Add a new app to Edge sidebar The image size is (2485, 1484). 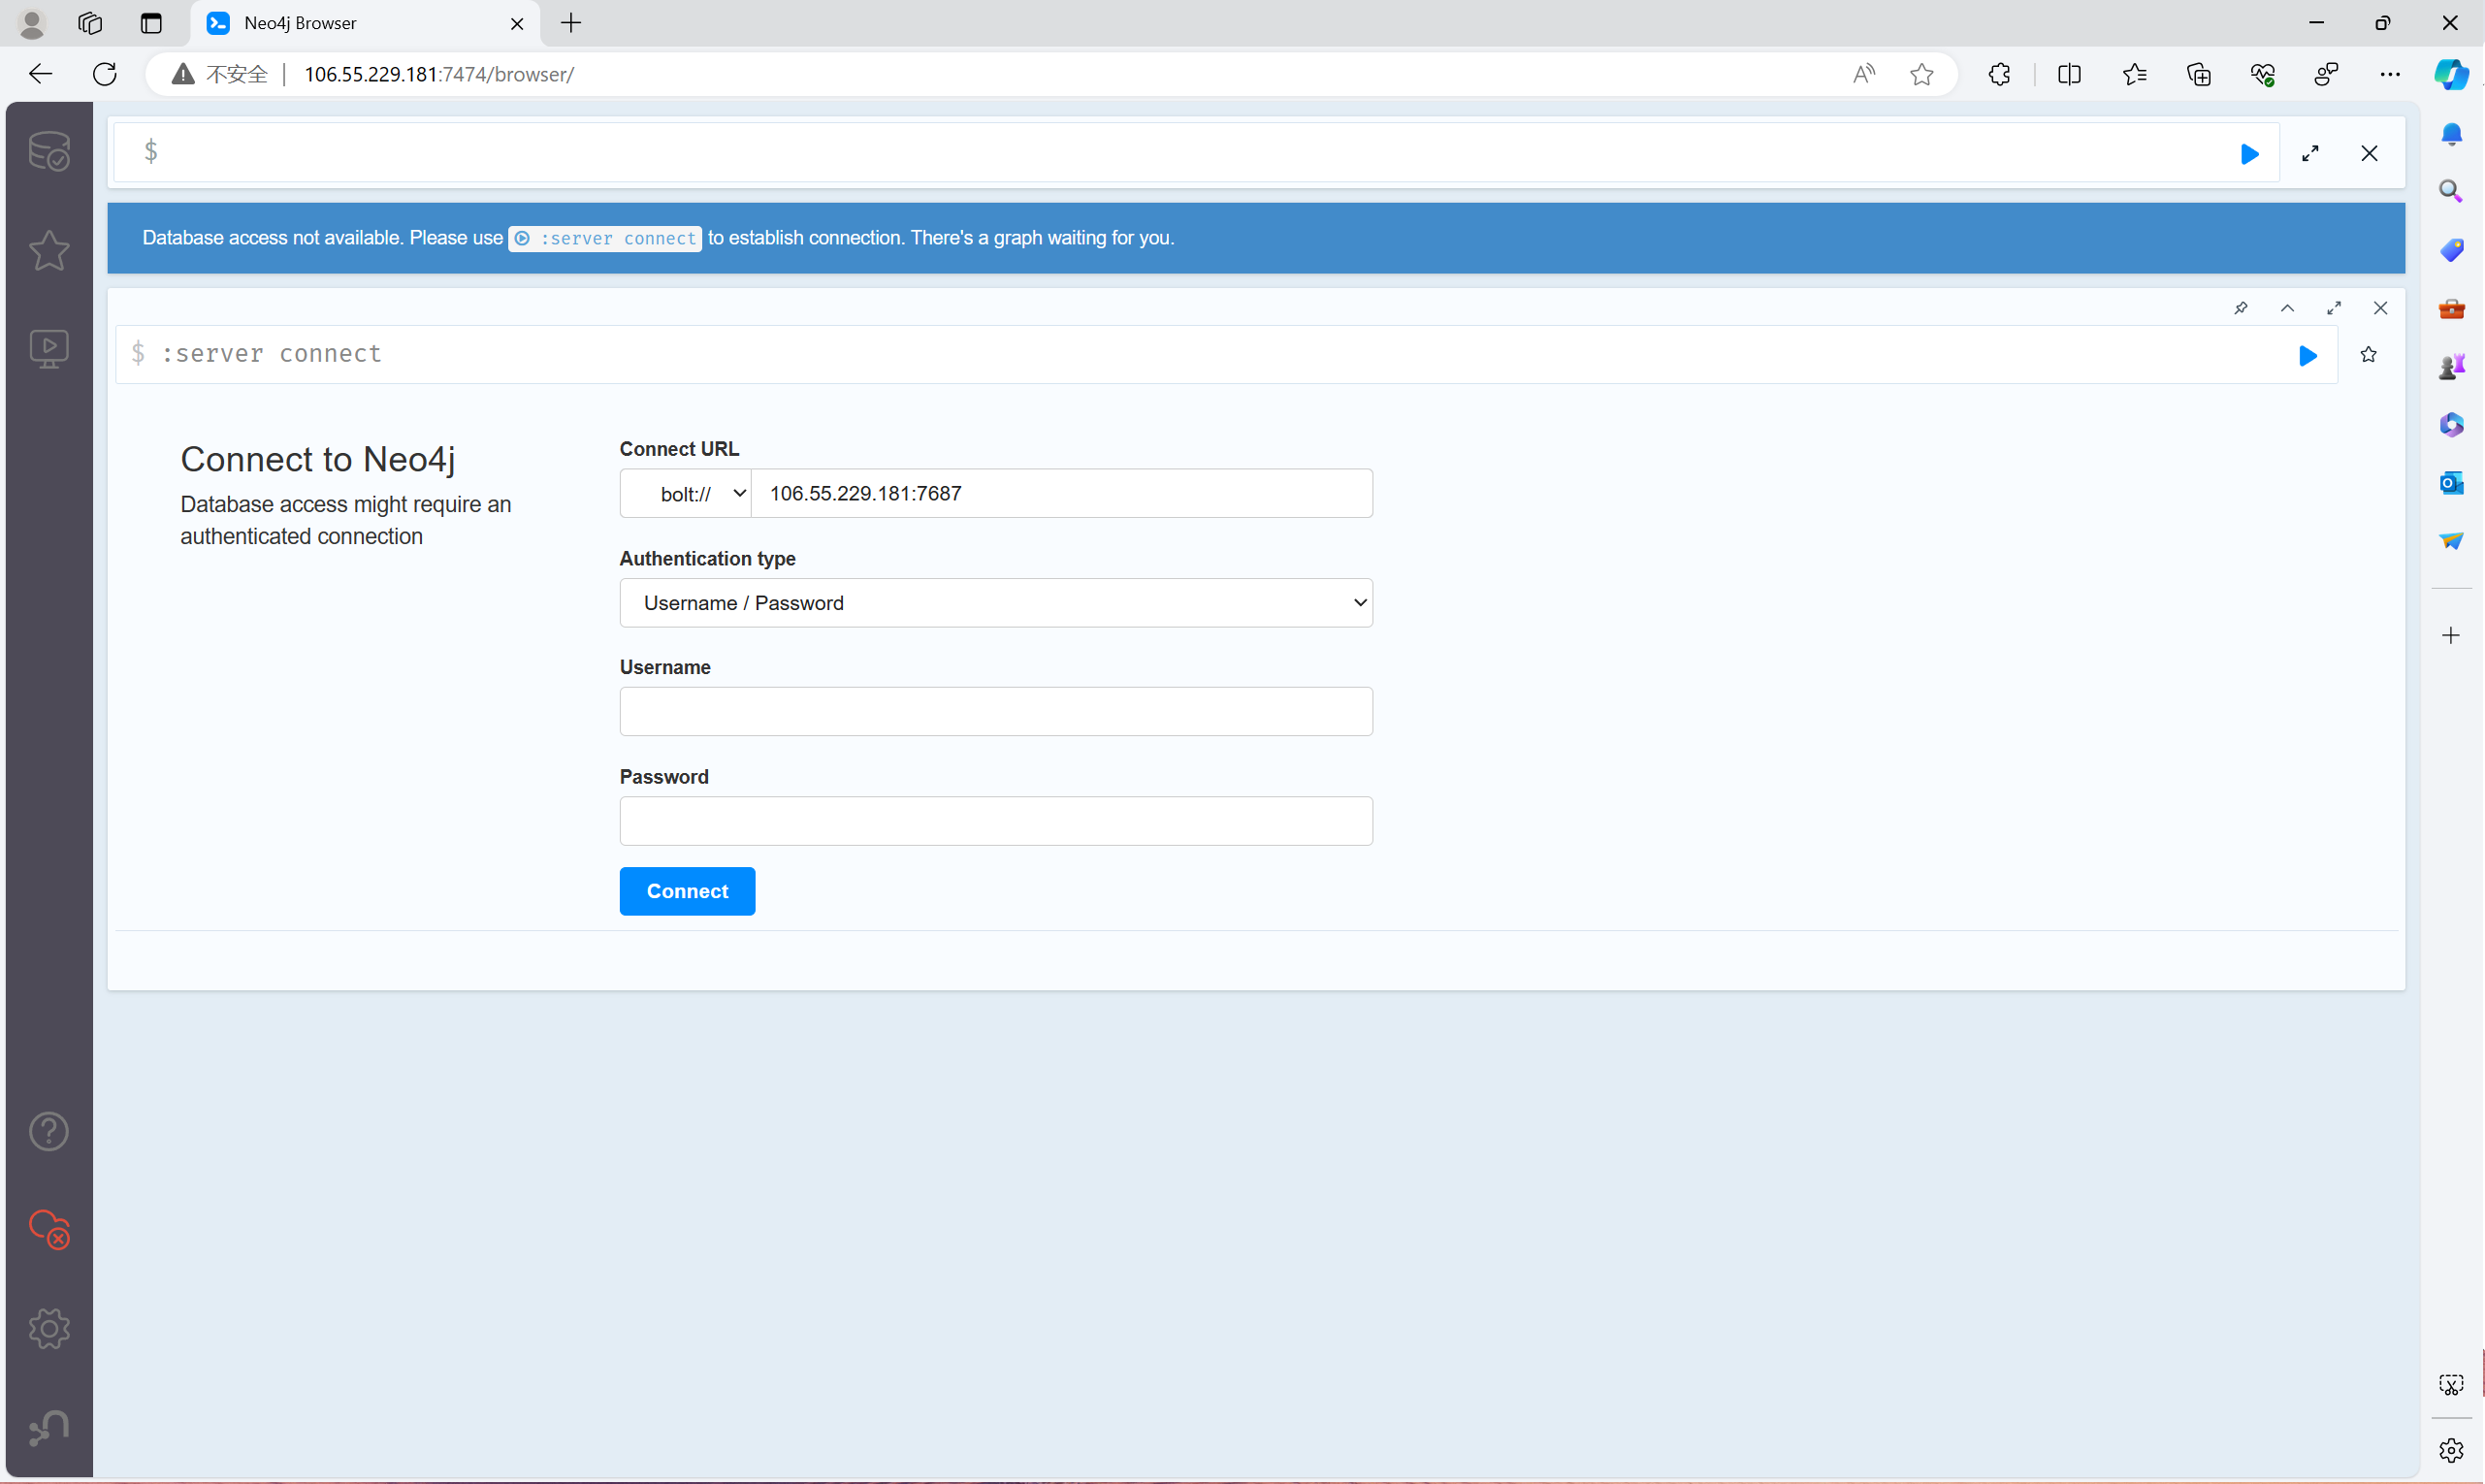point(2451,636)
